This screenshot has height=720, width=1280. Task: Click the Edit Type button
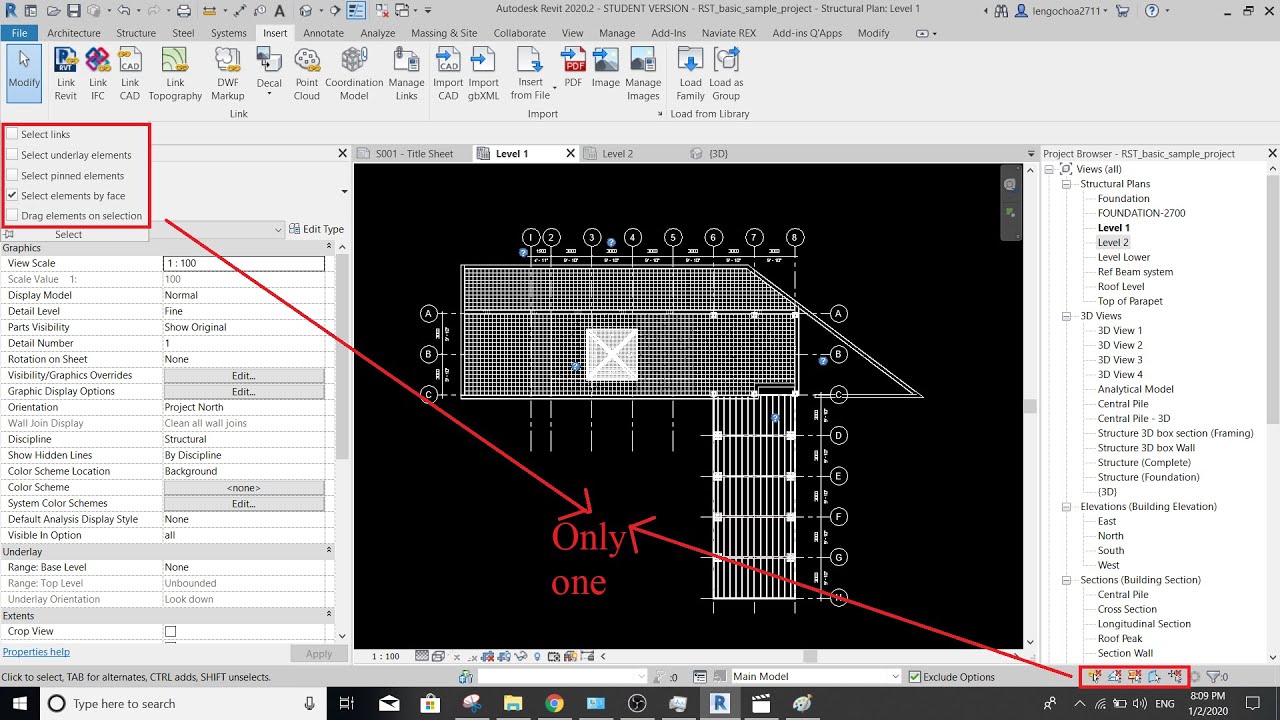316,229
